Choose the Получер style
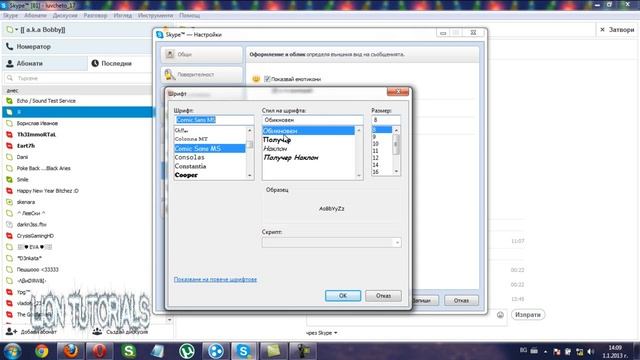 click(x=277, y=140)
